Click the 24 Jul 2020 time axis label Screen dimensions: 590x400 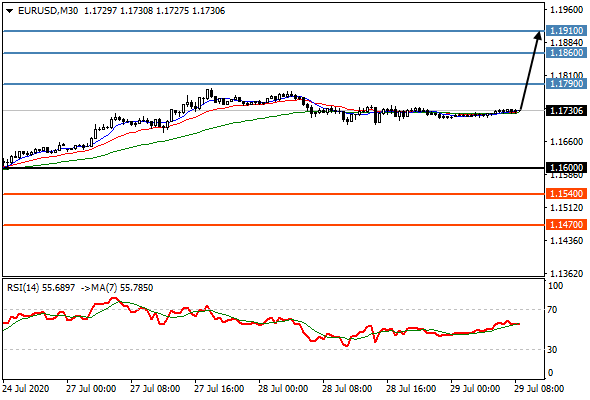pos(26,389)
